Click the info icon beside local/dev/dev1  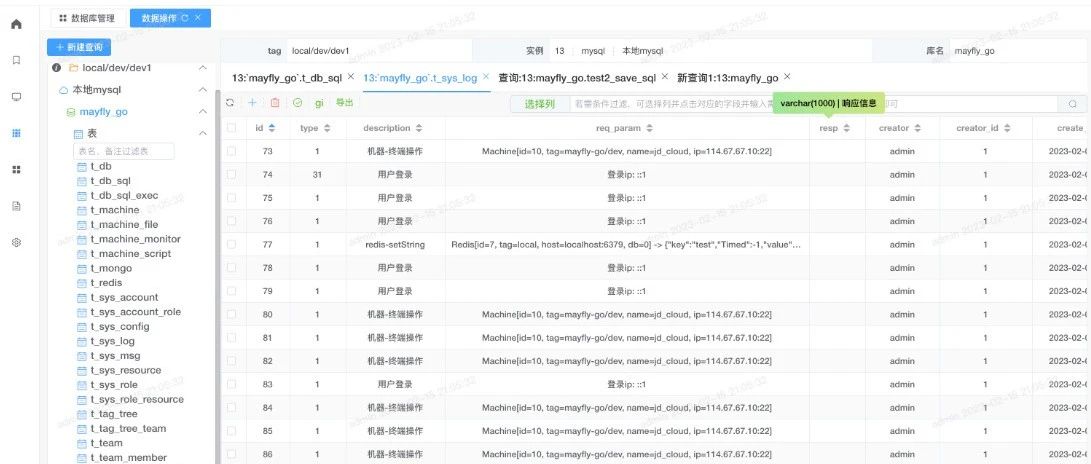pyautogui.click(x=56, y=67)
